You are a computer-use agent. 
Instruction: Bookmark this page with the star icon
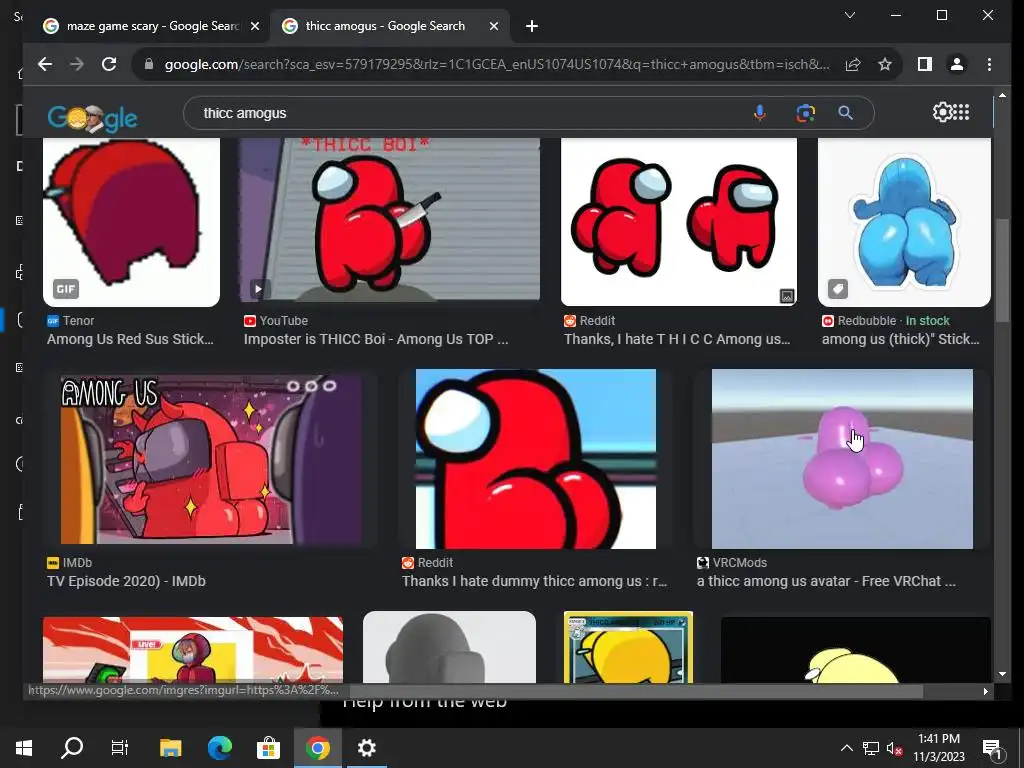(x=885, y=64)
